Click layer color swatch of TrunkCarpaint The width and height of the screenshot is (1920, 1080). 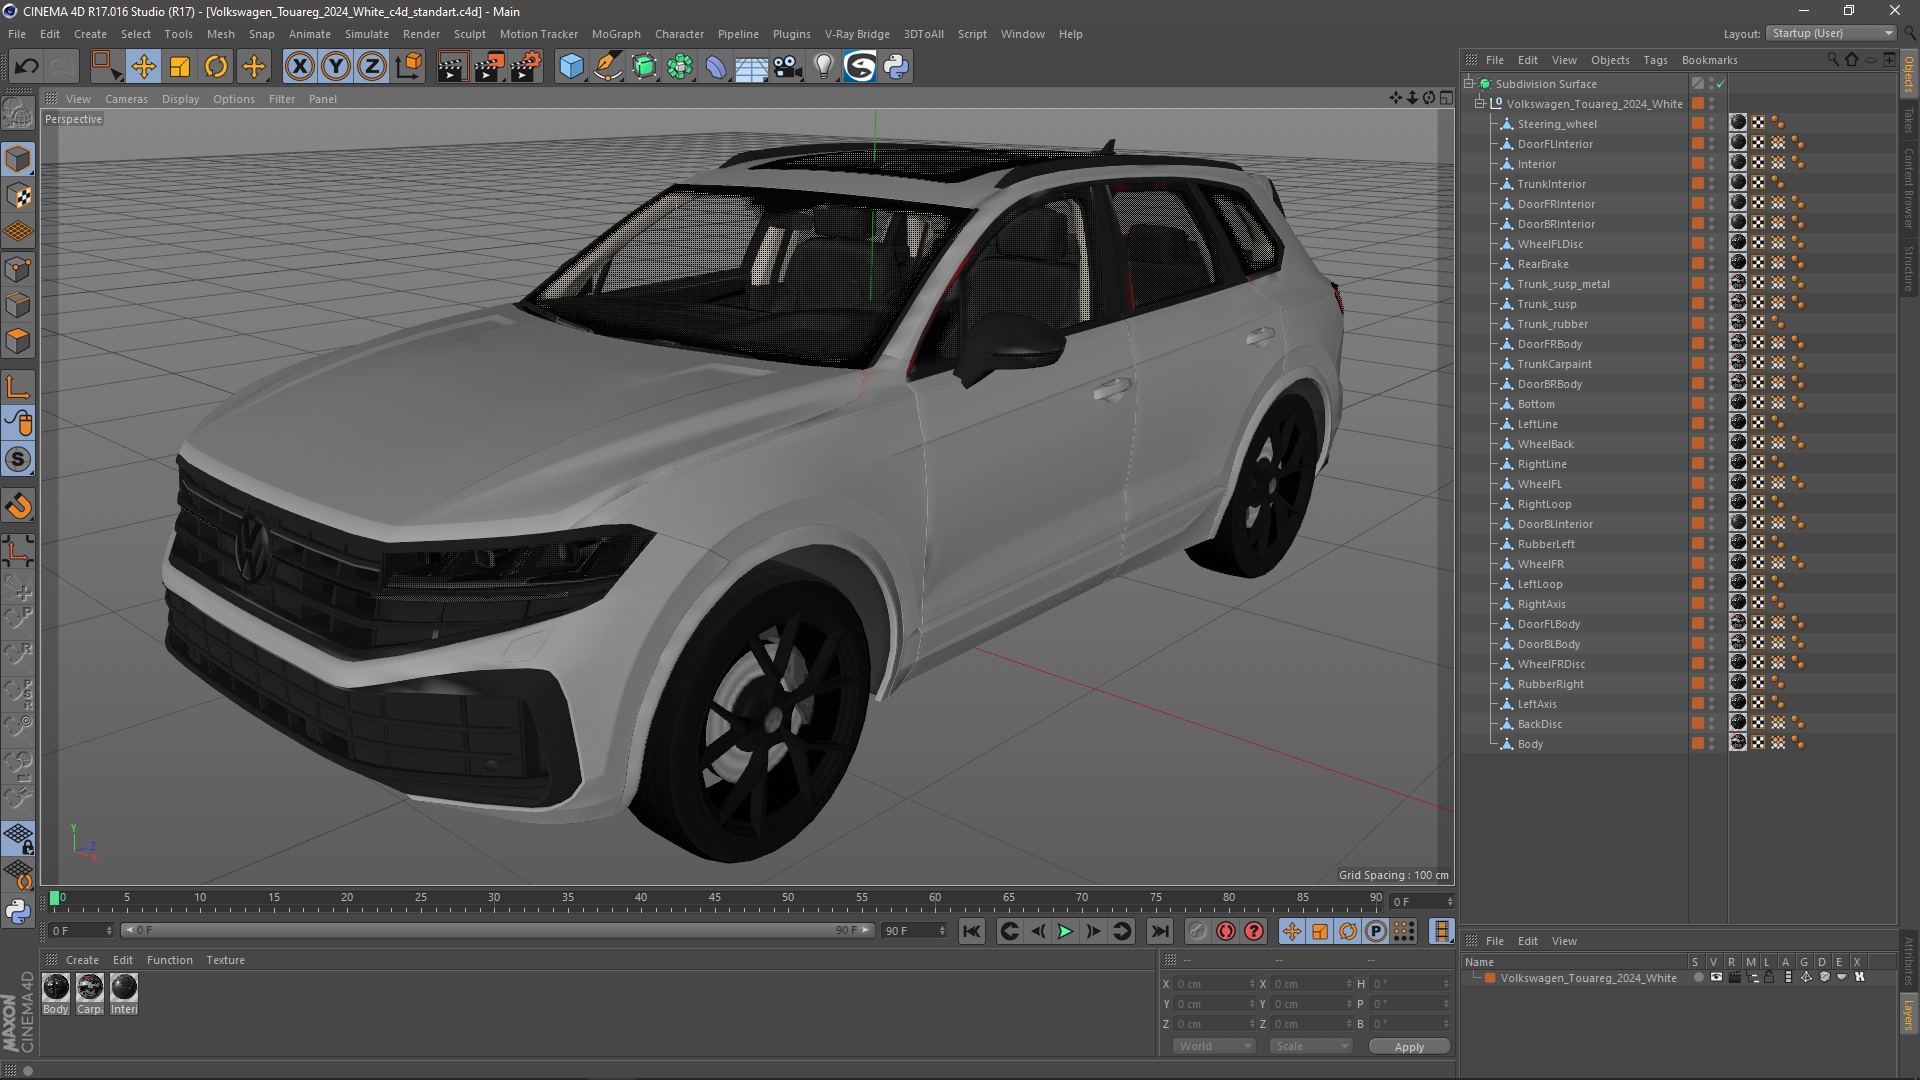pos(1697,364)
